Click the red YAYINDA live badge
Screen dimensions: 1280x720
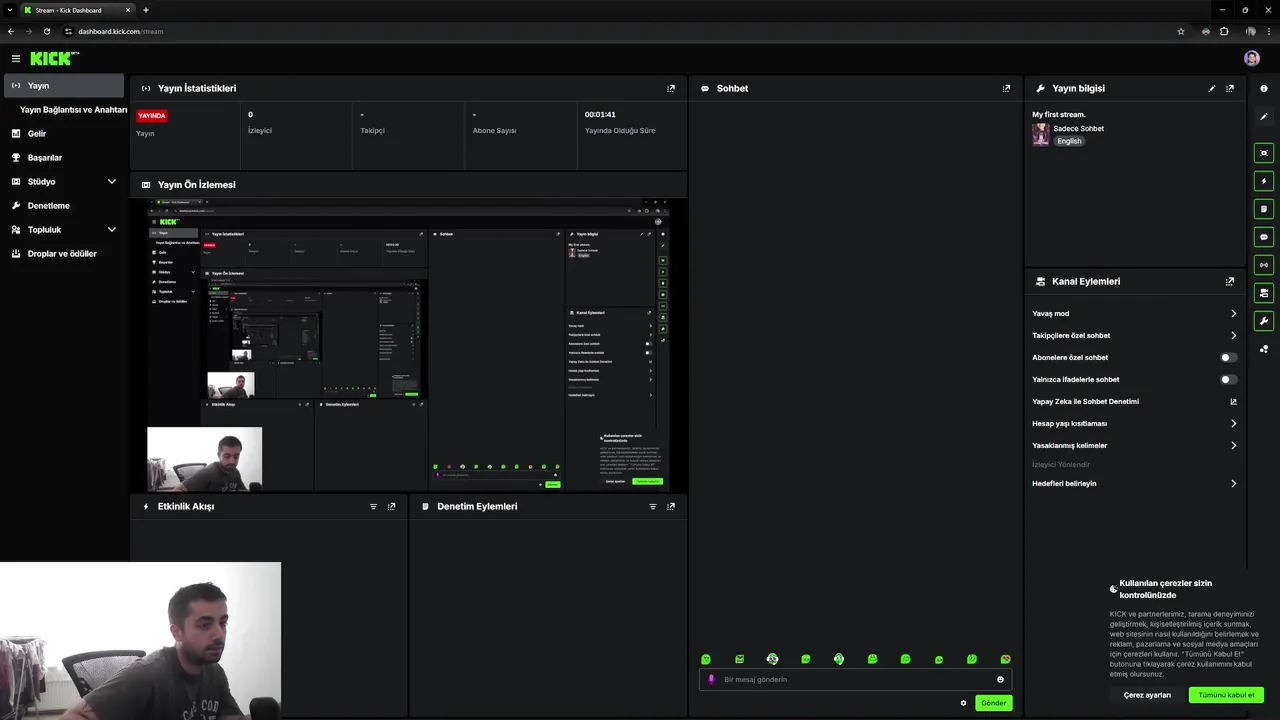pyautogui.click(x=152, y=115)
